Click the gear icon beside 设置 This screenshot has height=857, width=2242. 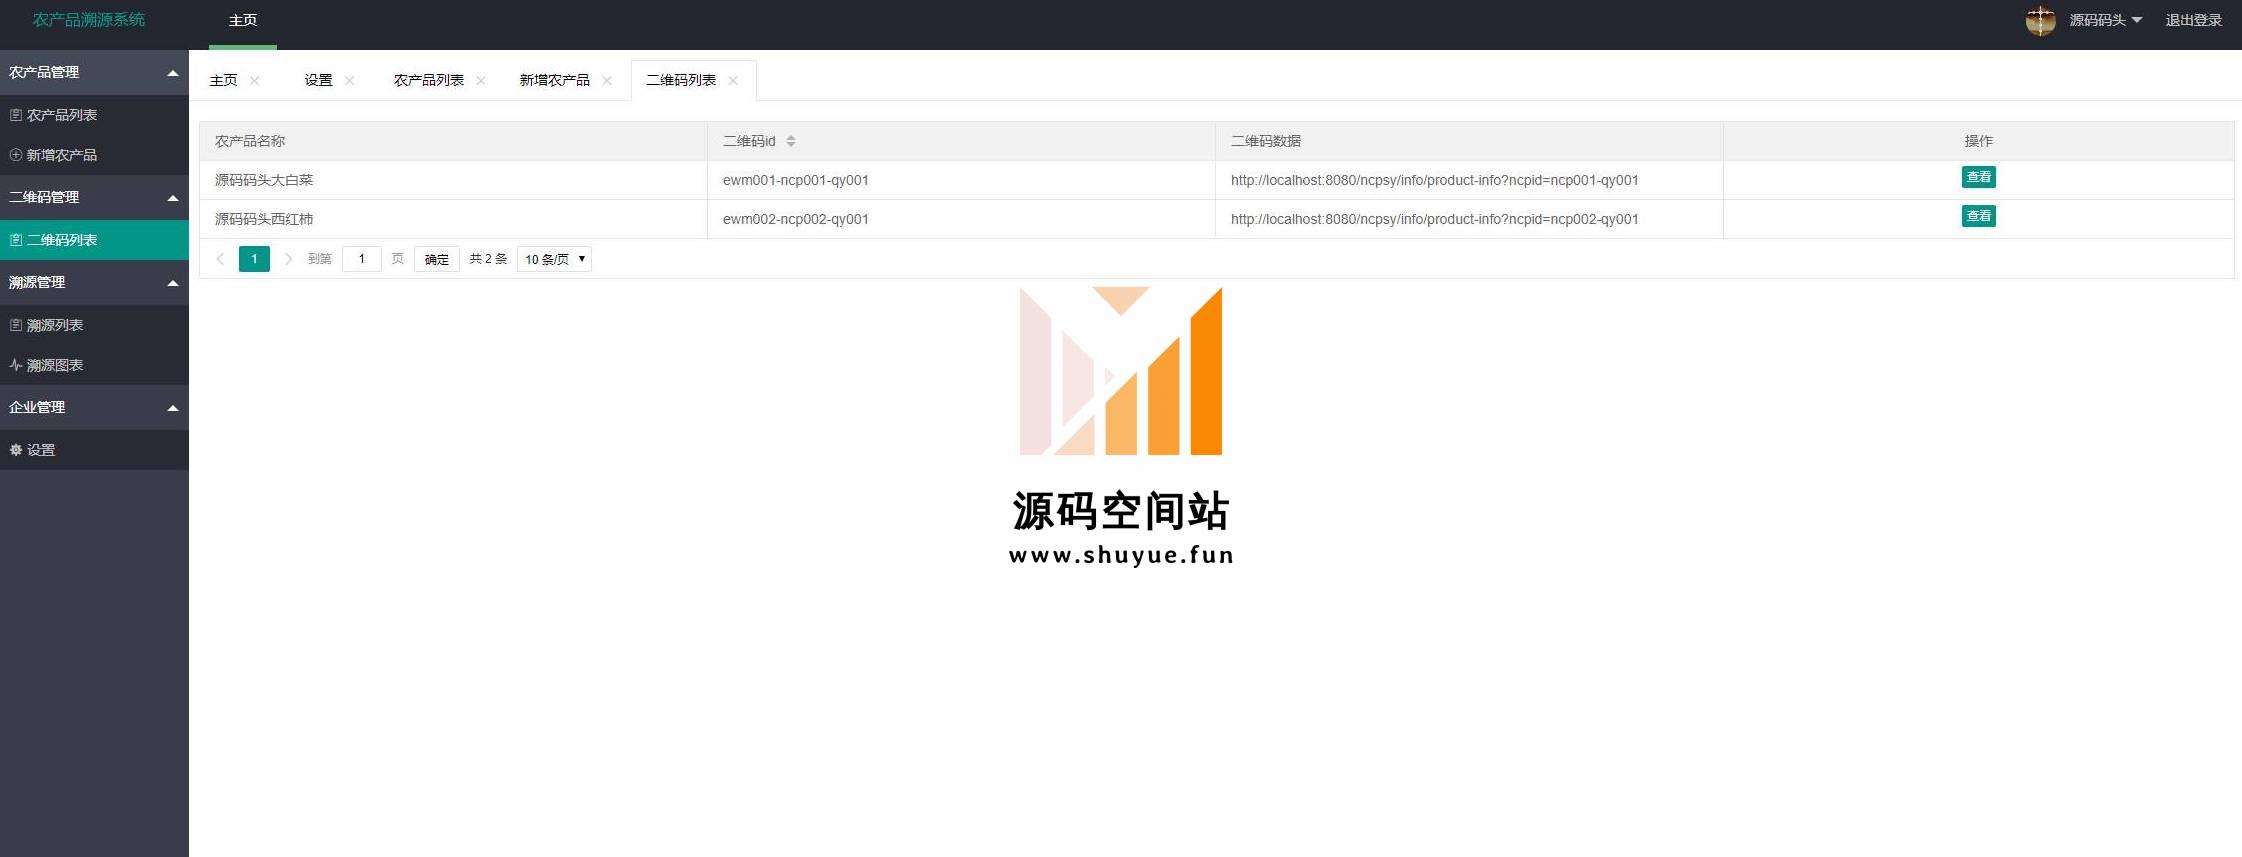[x=16, y=450]
